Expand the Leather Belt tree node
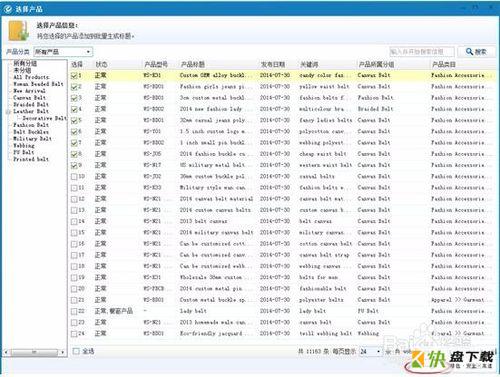This screenshot has height=377, width=500. [x=8, y=112]
